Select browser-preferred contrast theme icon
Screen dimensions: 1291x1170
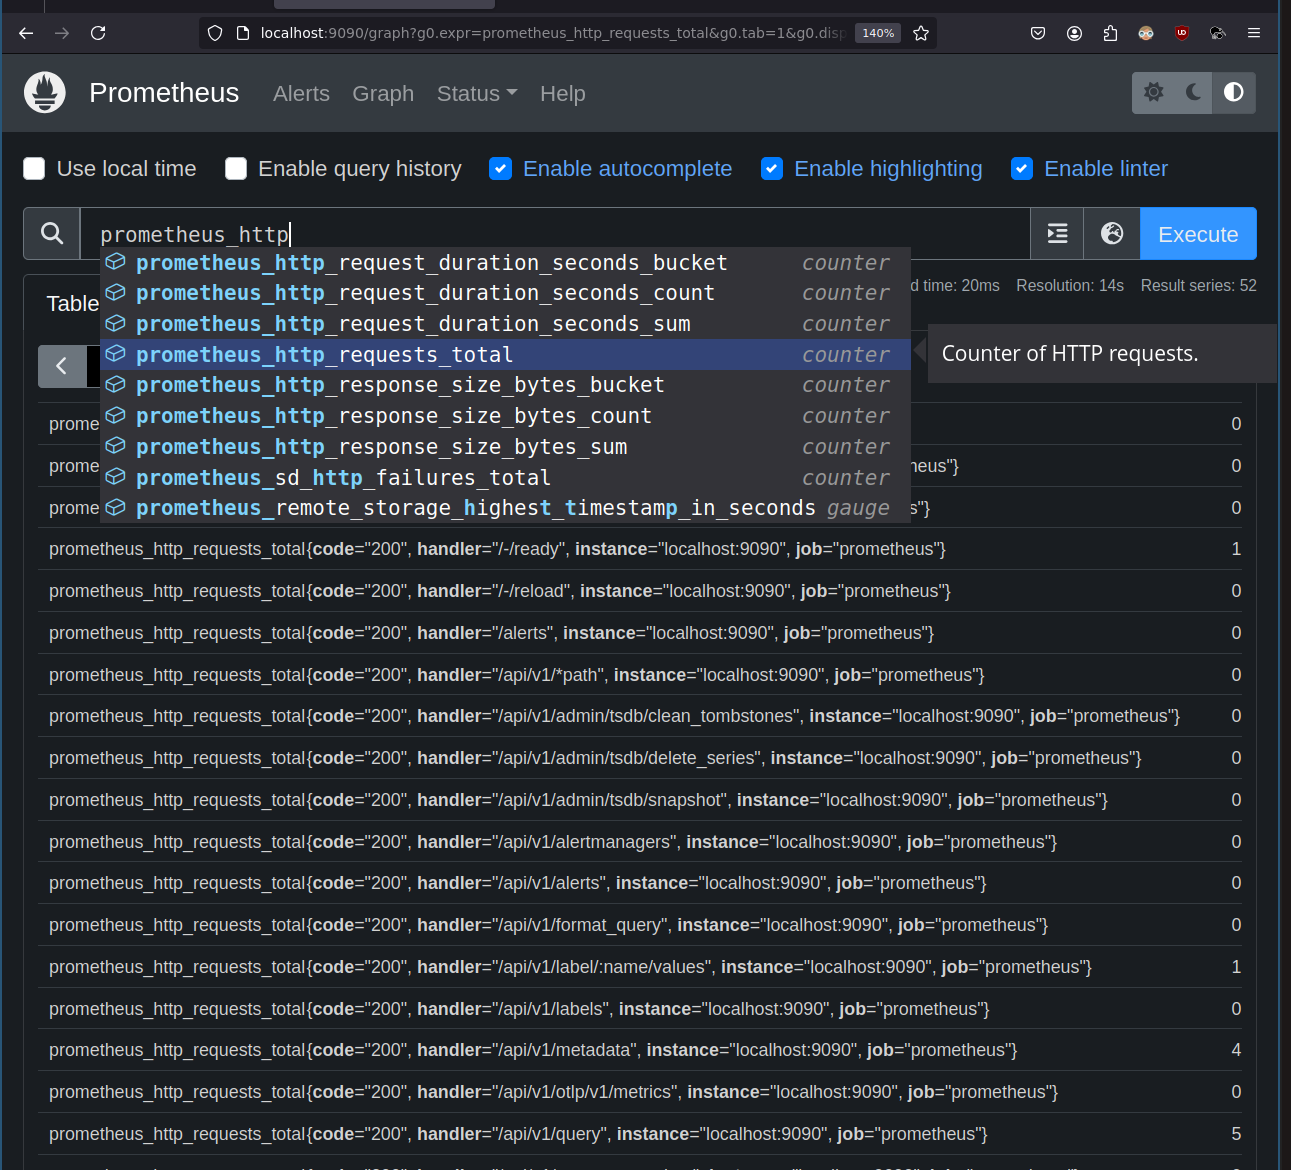[1234, 93]
